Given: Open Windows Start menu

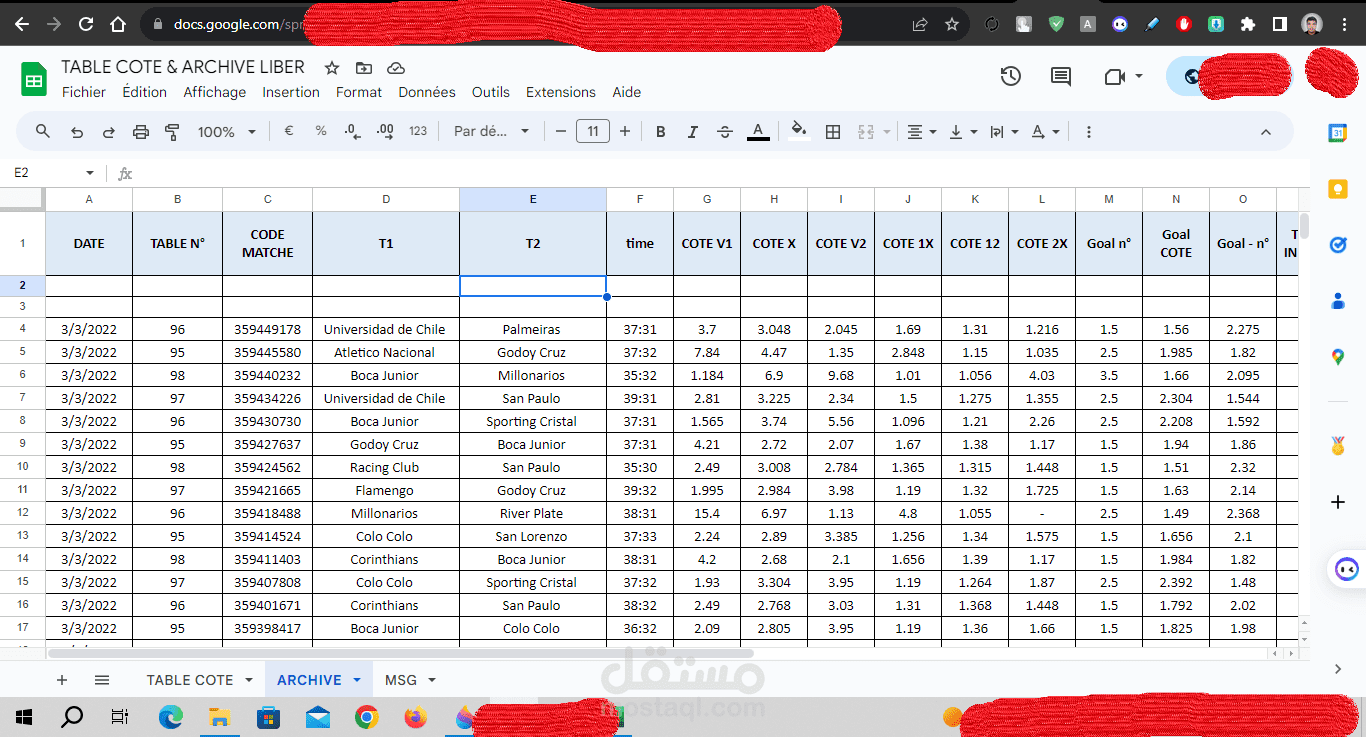Looking at the screenshot, I should pos(24,717).
